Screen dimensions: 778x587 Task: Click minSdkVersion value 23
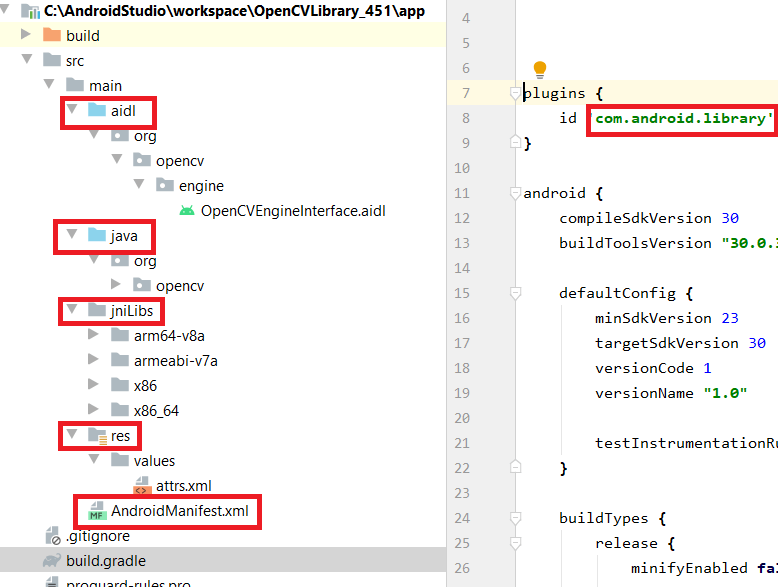coord(730,318)
